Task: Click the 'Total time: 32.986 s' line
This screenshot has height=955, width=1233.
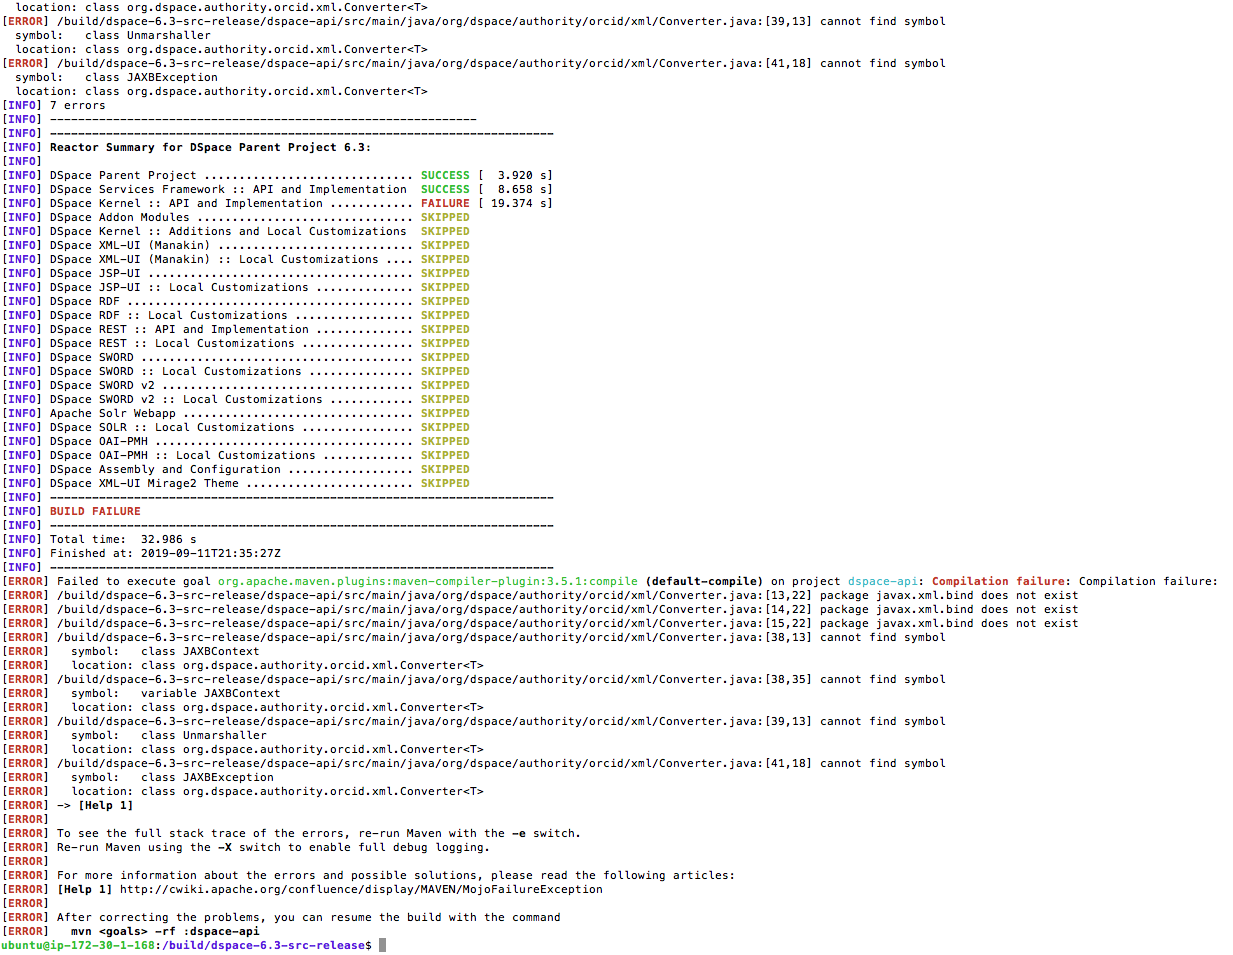Action: [x=100, y=539]
